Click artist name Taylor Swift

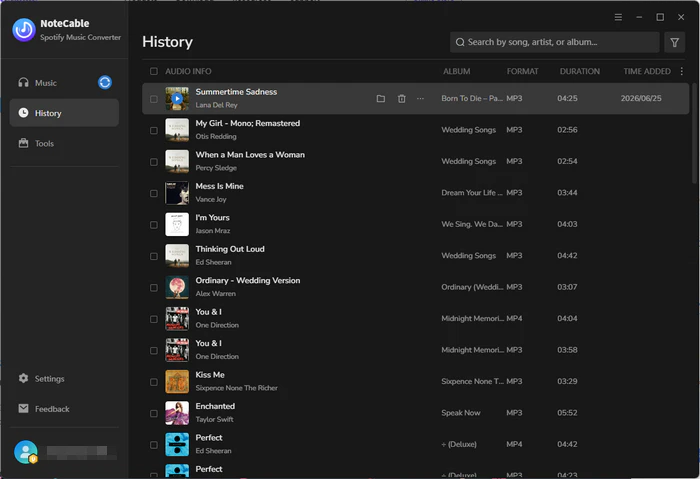coord(214,420)
